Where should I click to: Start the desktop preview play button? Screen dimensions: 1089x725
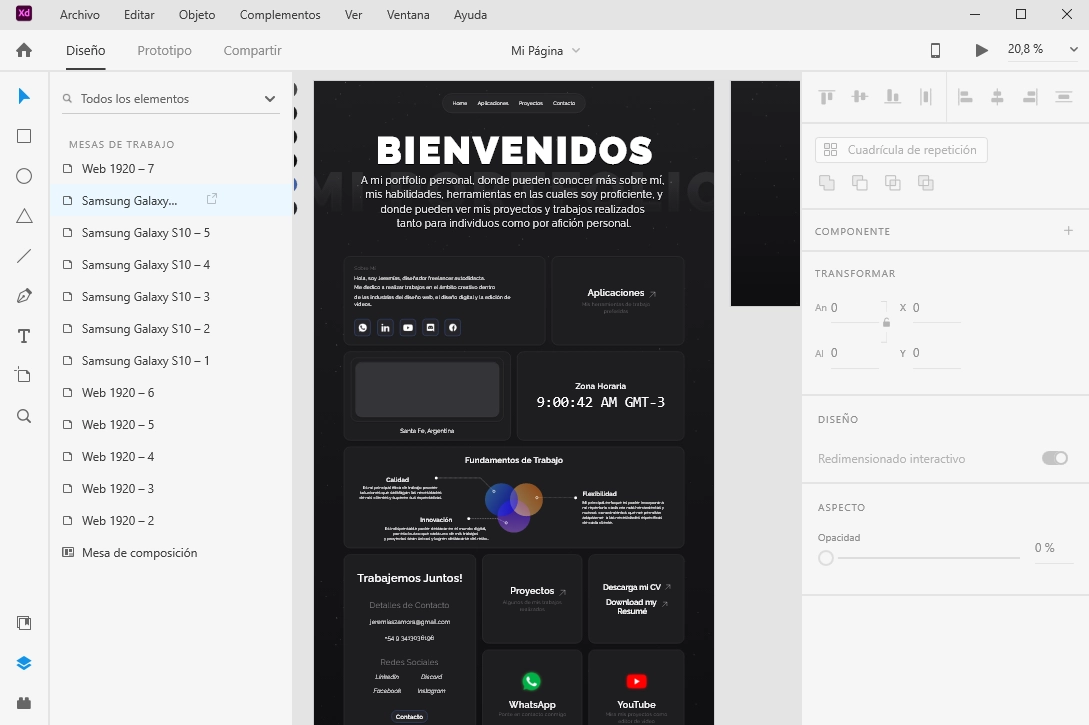pyautogui.click(x=981, y=50)
